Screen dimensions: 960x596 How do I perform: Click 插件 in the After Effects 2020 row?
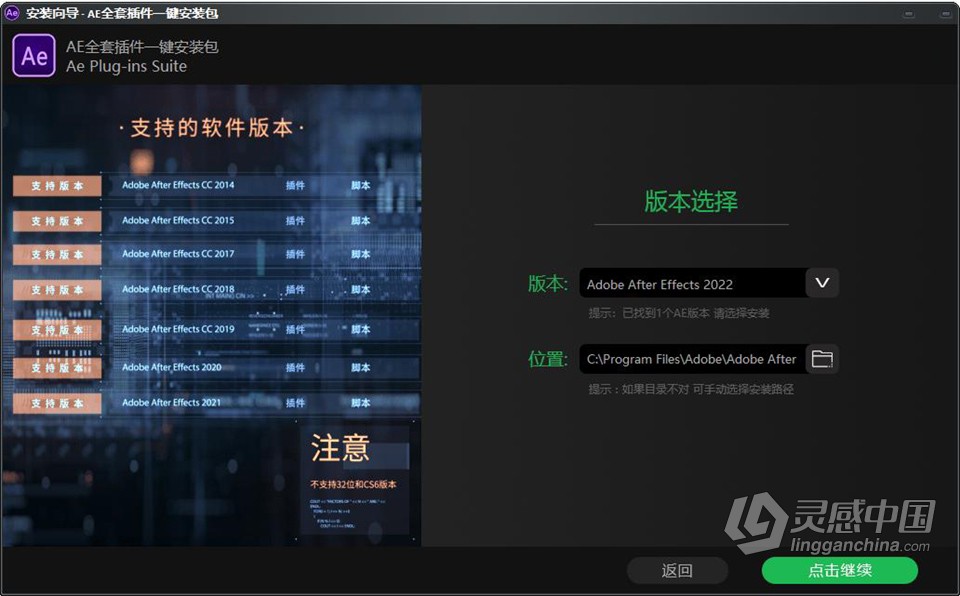(x=295, y=368)
